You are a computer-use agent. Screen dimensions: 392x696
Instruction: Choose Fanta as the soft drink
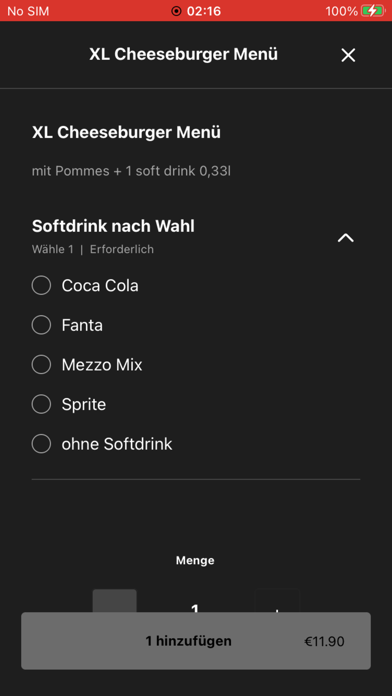coord(41,325)
